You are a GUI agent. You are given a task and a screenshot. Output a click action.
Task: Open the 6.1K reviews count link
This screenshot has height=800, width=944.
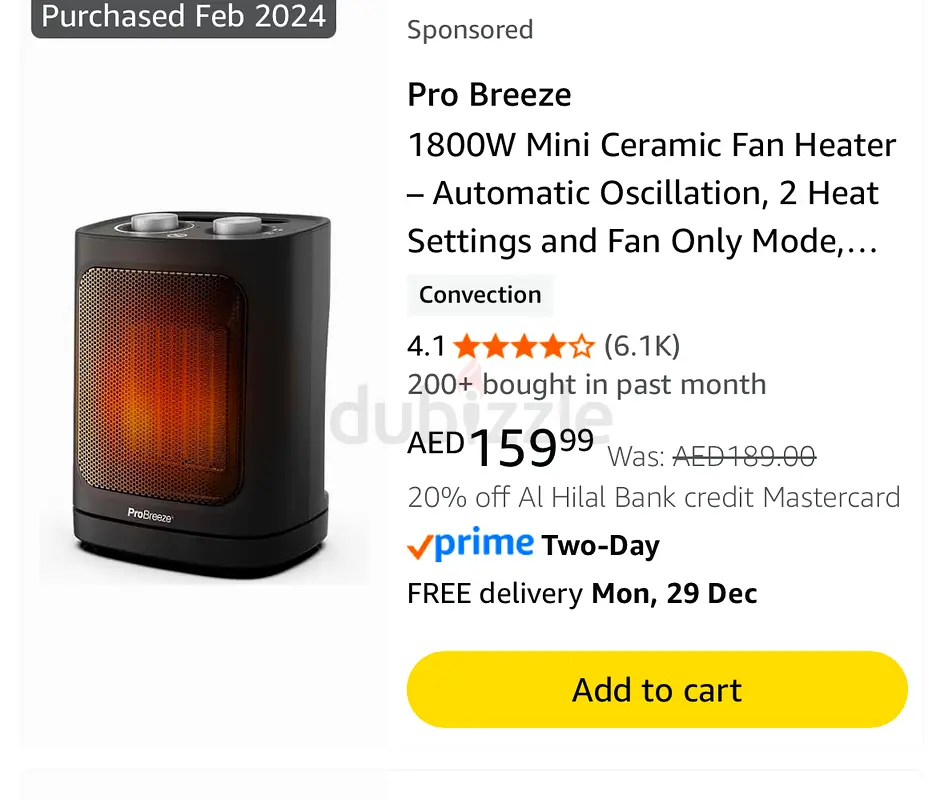point(642,346)
